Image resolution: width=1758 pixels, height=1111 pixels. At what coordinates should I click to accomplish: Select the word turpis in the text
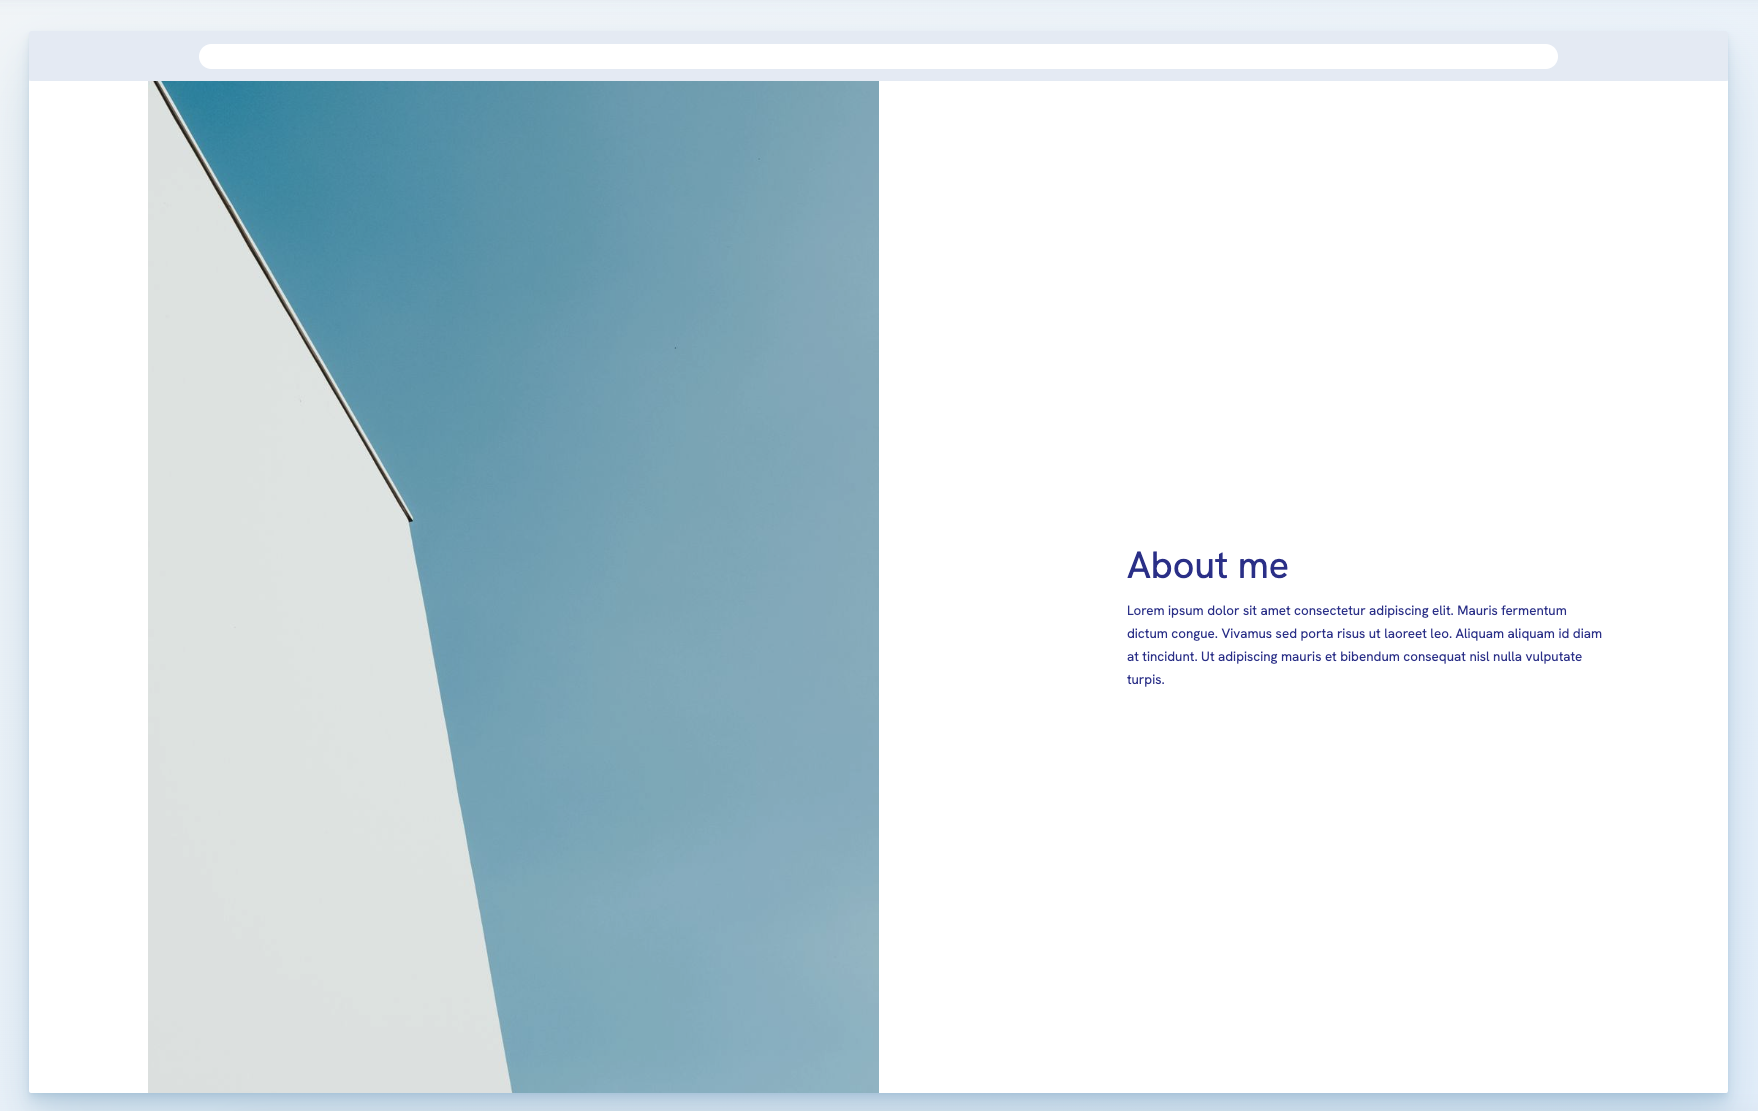1144,679
